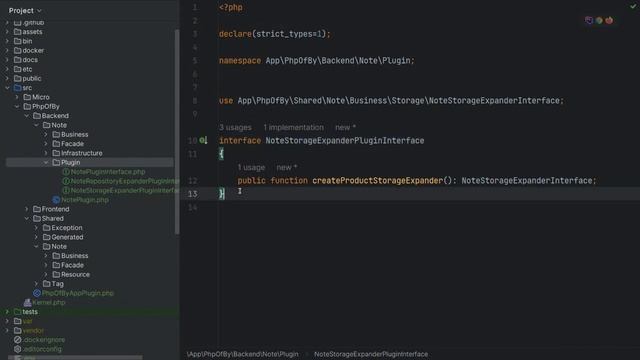This screenshot has height=360, width=640.
Task: Click line number 14 in the gutter
Action: coord(192,207)
